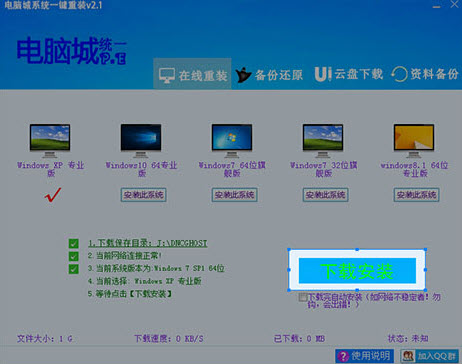Viewport: 462px width, 364px height.
Task: Click the circular arrow icon on 资料备份
Action: tap(399, 74)
